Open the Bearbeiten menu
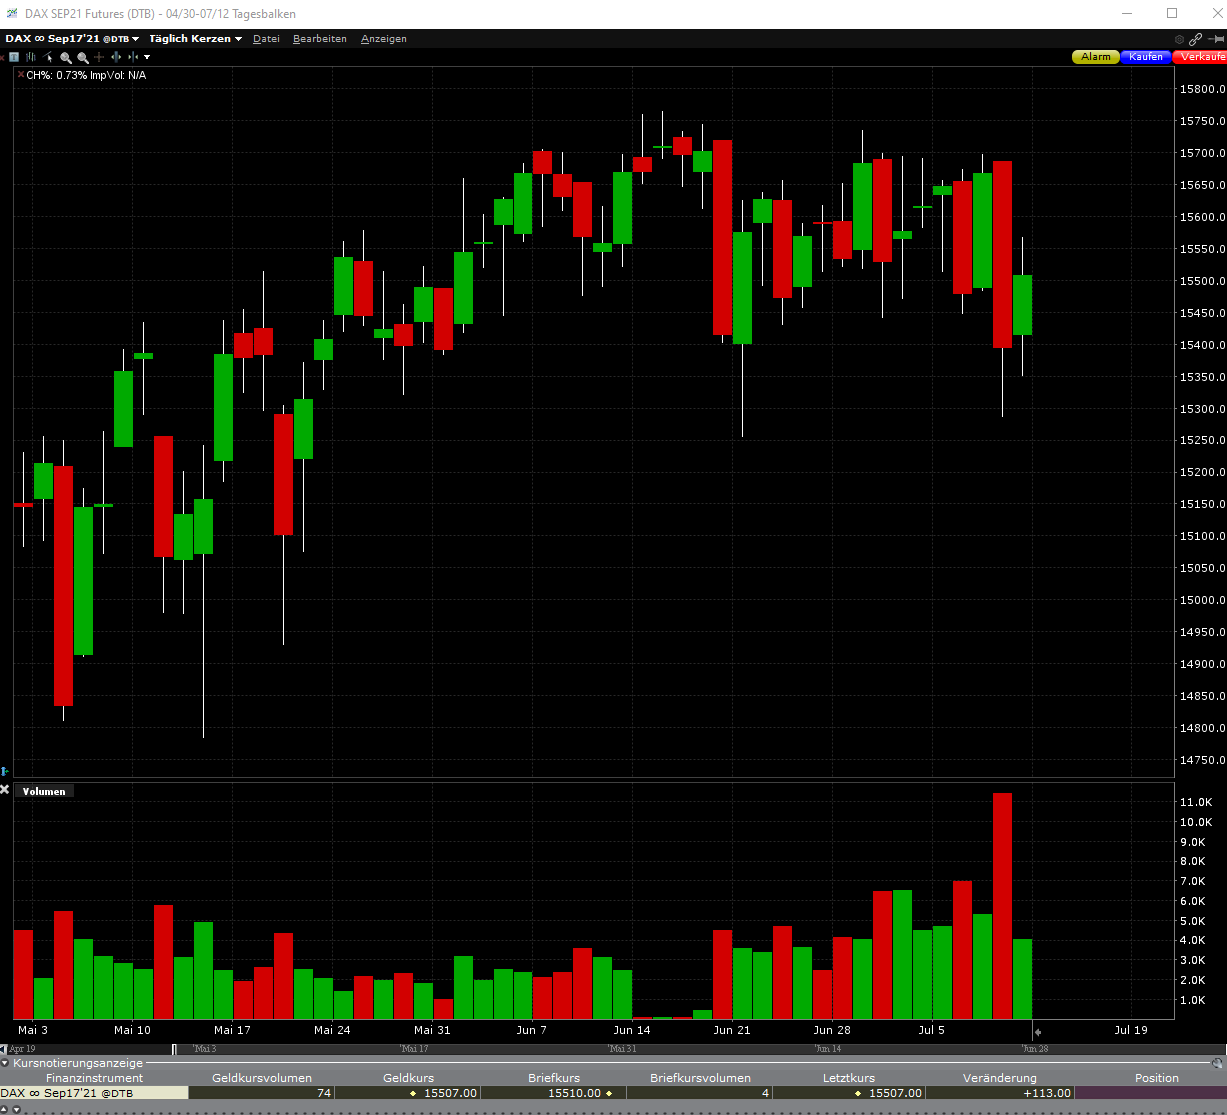 pos(320,39)
